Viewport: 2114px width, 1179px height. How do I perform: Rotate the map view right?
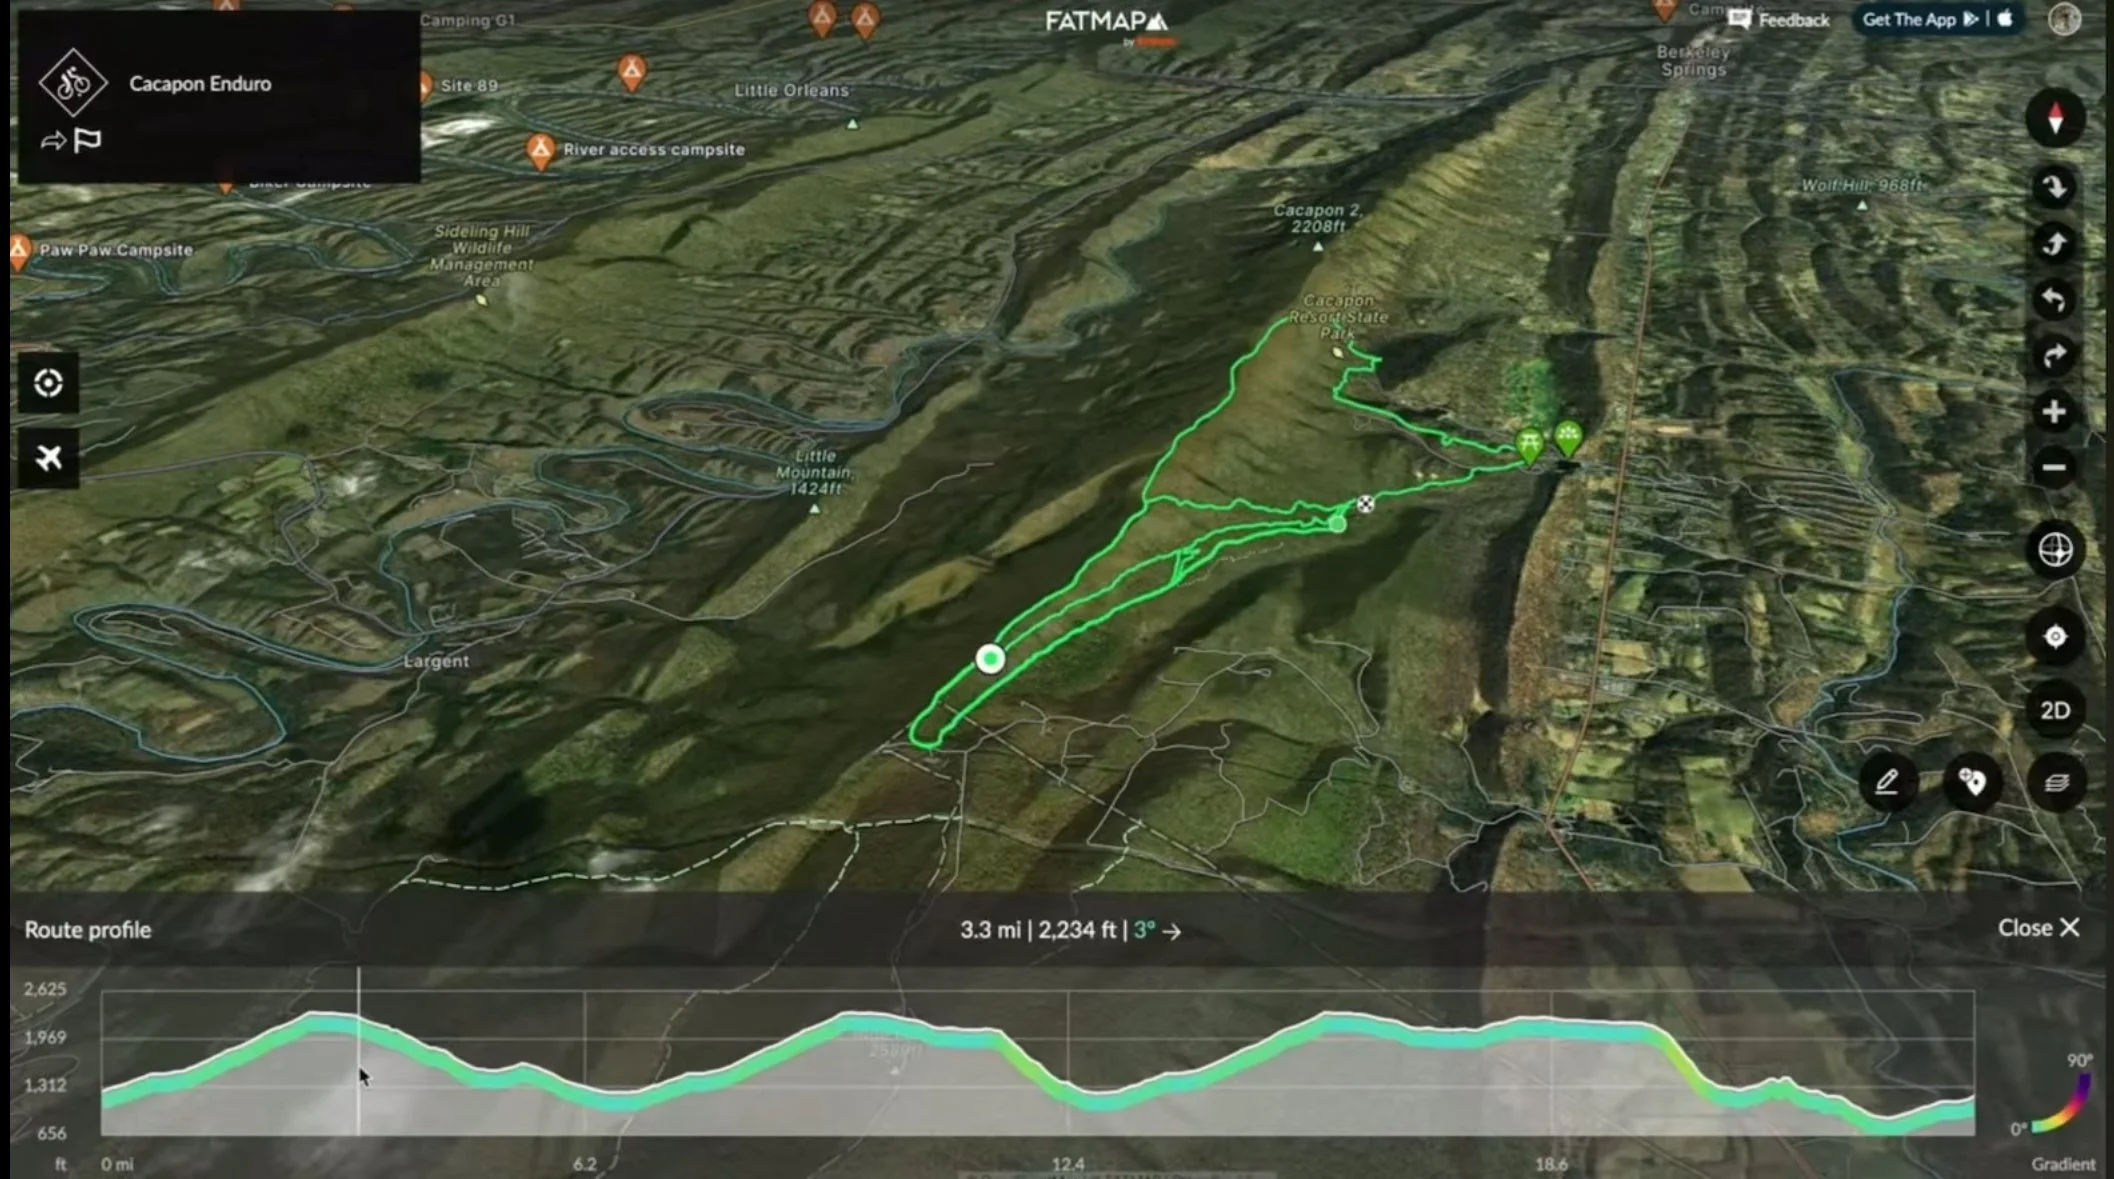click(2054, 355)
